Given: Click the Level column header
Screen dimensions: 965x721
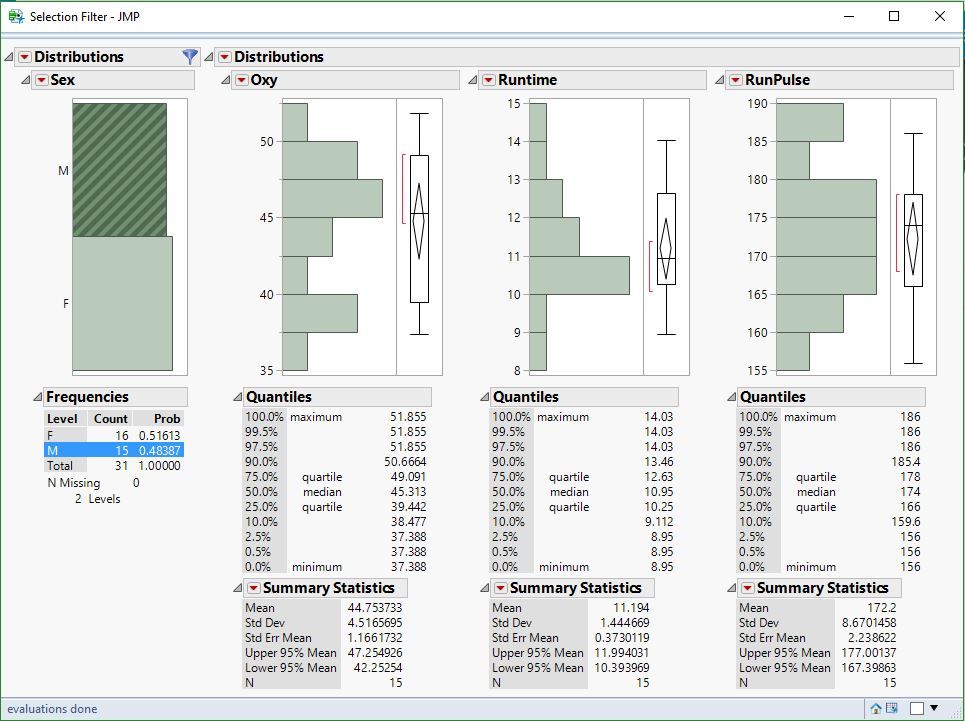Looking at the screenshot, I should 62,419.
